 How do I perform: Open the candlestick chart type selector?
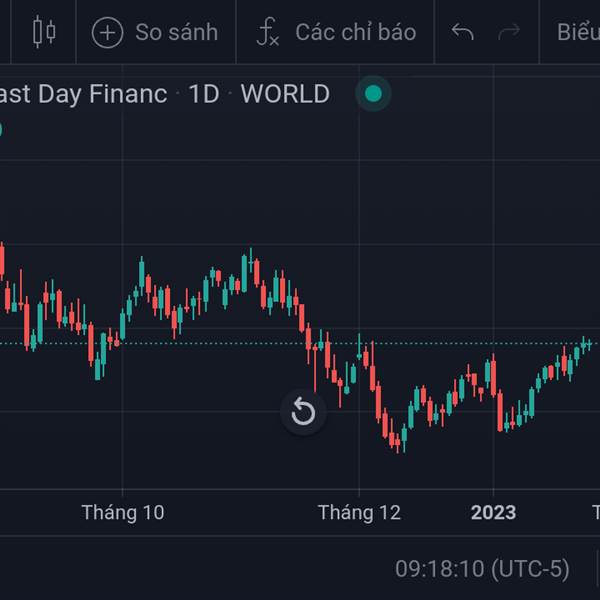(44, 32)
